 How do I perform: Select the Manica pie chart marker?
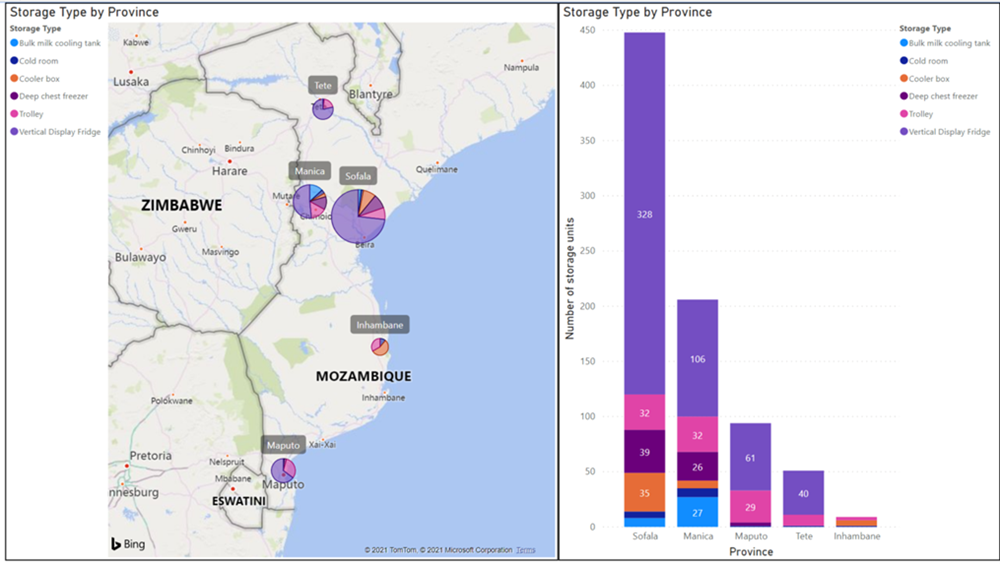point(310,201)
